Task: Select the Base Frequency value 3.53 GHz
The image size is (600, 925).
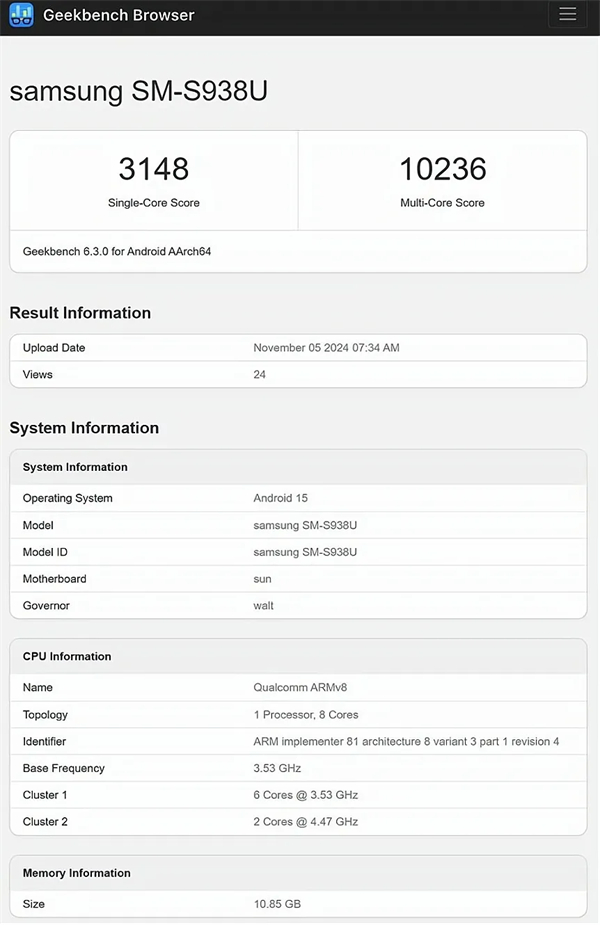Action: pos(277,769)
